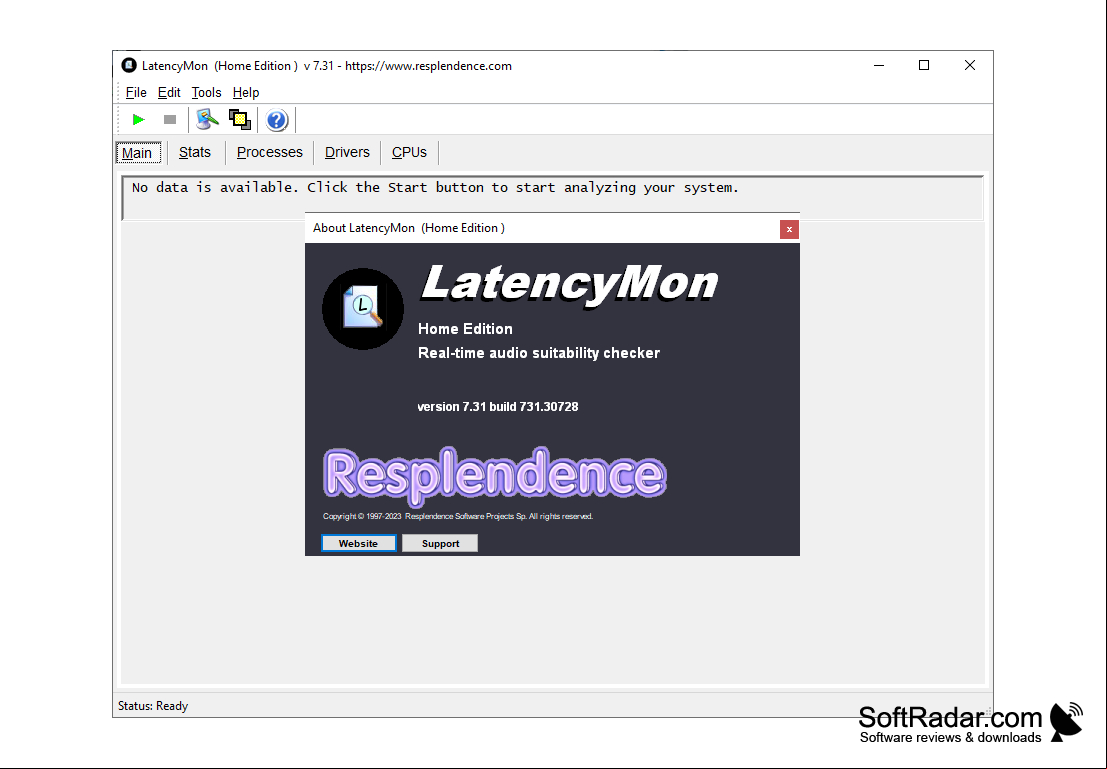Click the gray stop monitoring icon
Image resolution: width=1107 pixels, height=769 pixels.
(x=169, y=119)
